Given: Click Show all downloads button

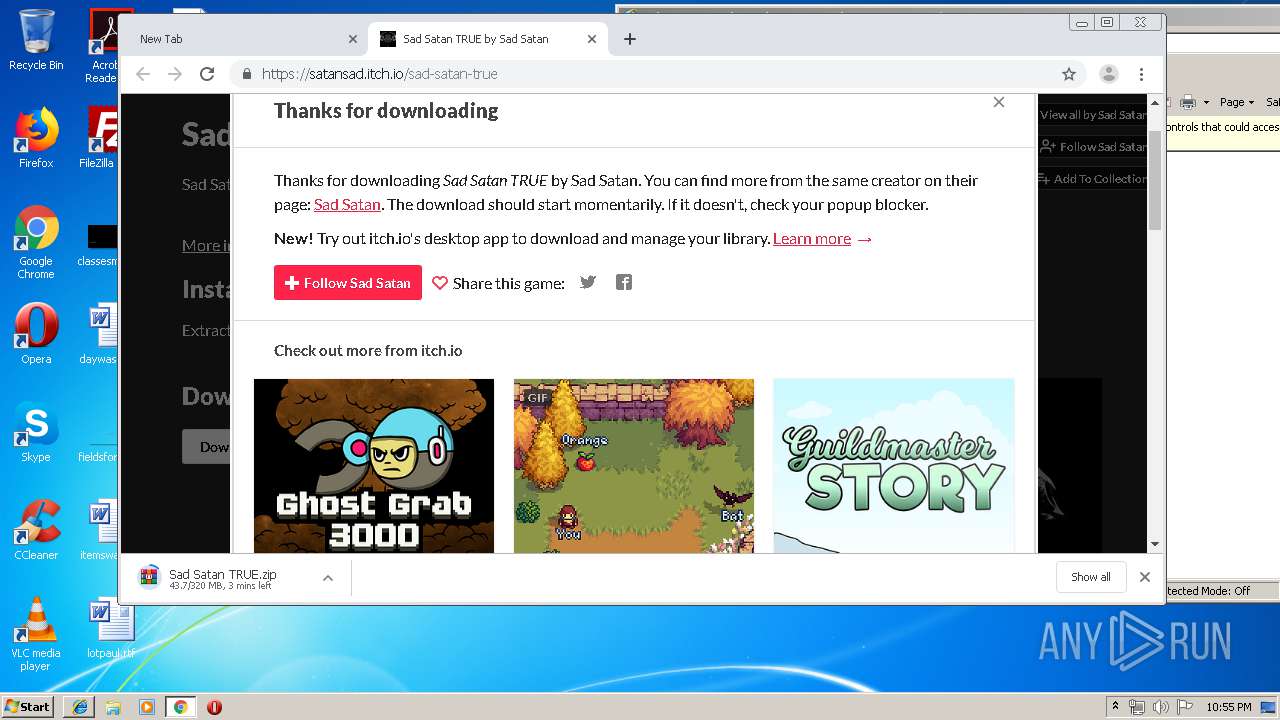Looking at the screenshot, I should click(x=1091, y=577).
